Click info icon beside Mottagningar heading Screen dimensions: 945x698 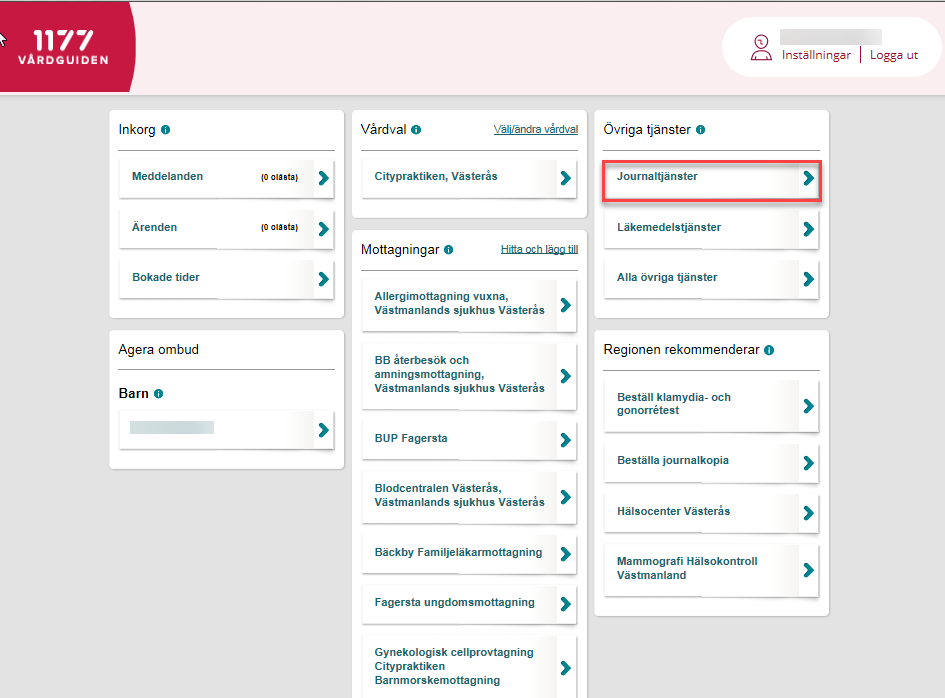(x=448, y=250)
